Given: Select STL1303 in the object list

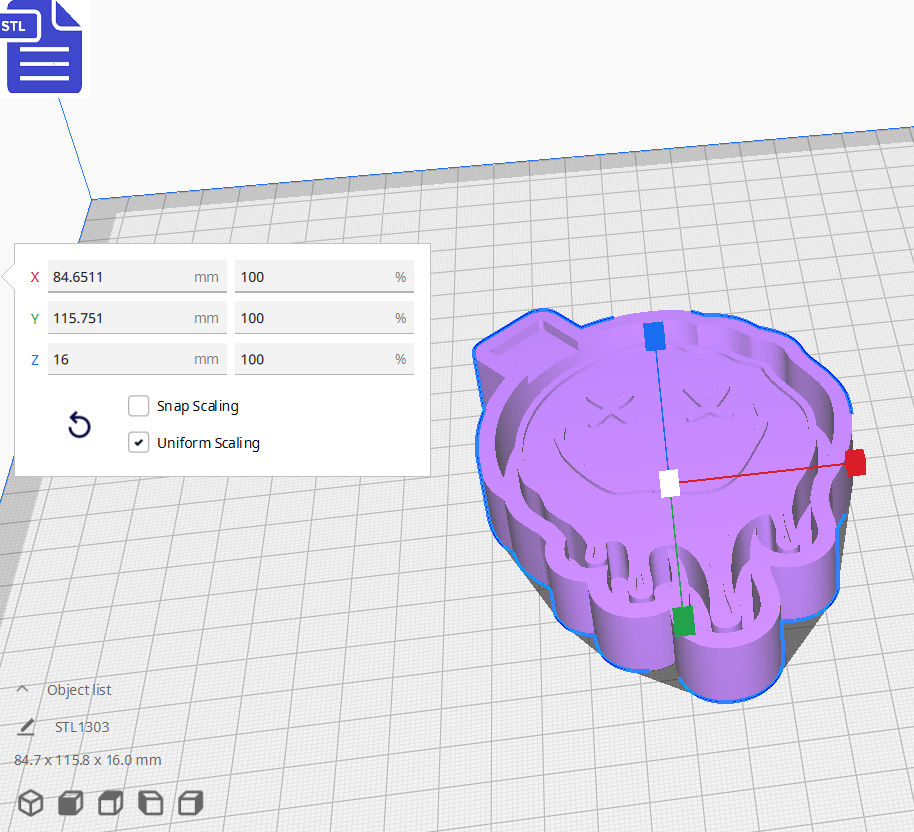Looking at the screenshot, I should tap(82, 727).
